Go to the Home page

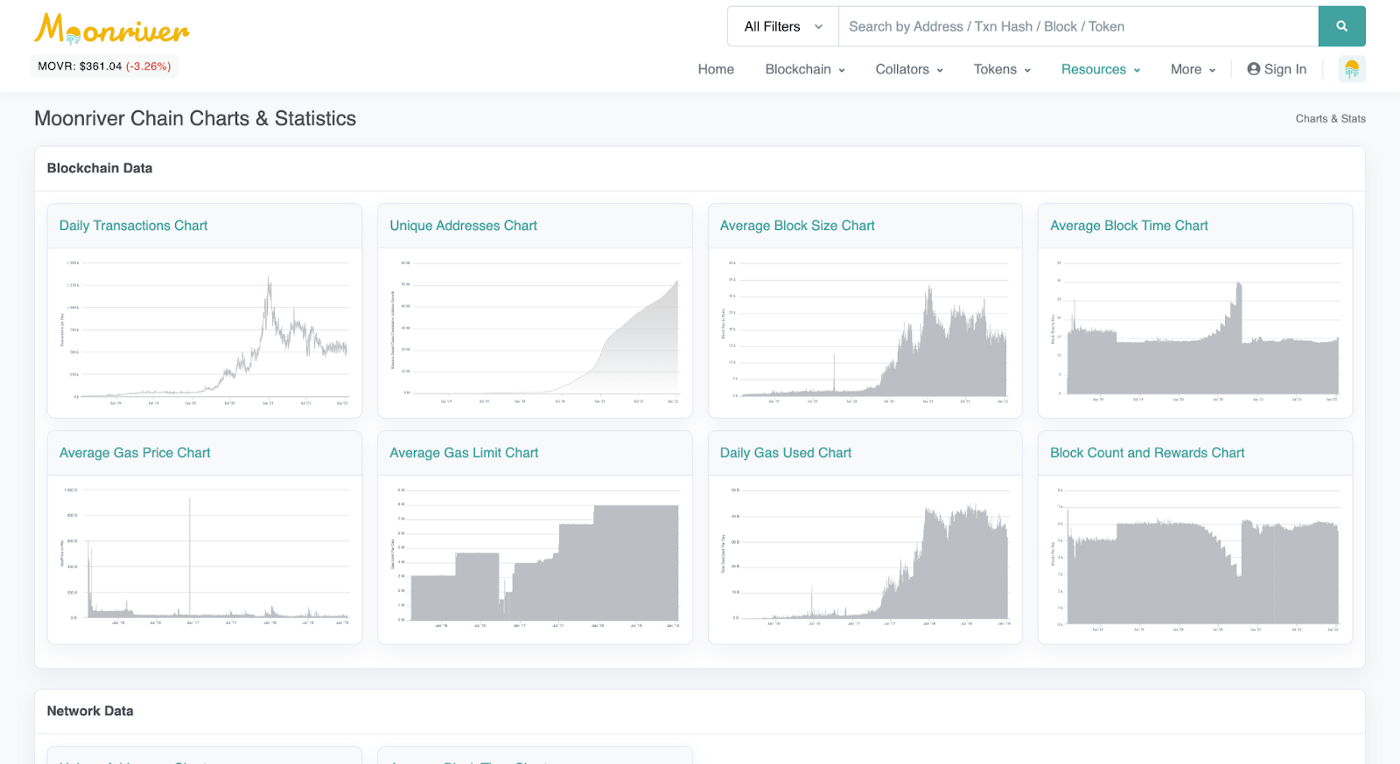click(x=716, y=69)
